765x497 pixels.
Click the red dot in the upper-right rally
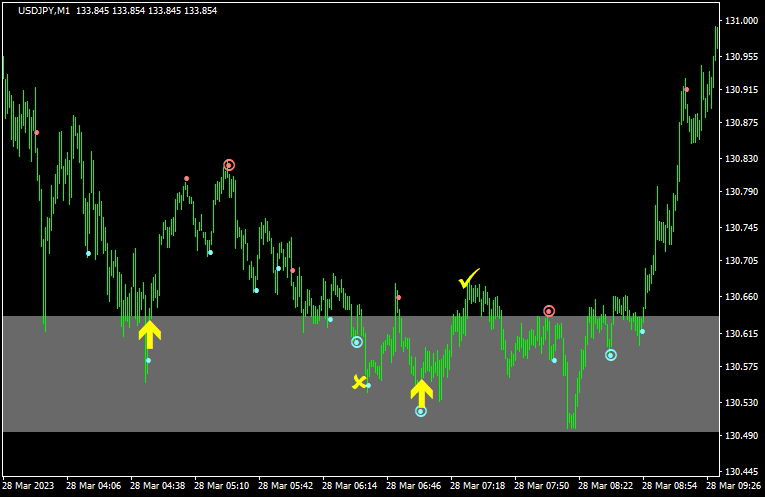(x=686, y=90)
